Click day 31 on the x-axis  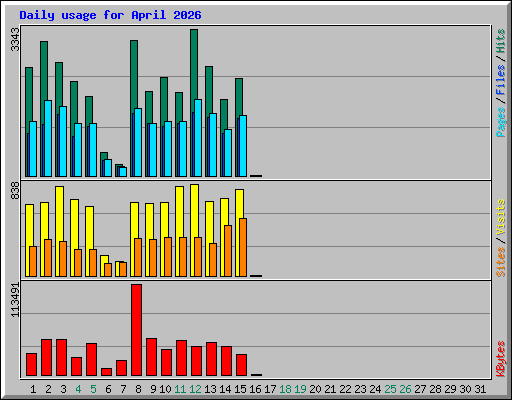click(x=480, y=389)
